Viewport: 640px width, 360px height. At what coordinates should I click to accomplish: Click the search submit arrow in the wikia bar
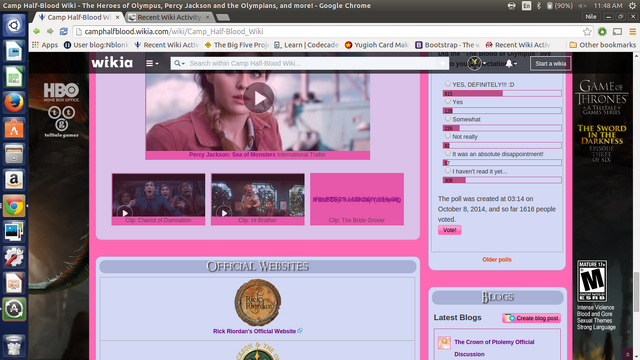pyautogui.click(x=442, y=63)
